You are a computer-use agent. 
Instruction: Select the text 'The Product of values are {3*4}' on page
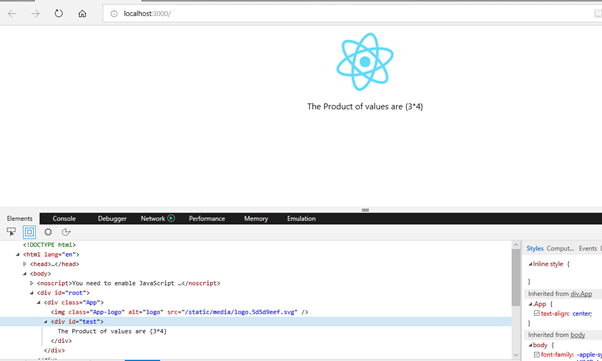coord(365,106)
